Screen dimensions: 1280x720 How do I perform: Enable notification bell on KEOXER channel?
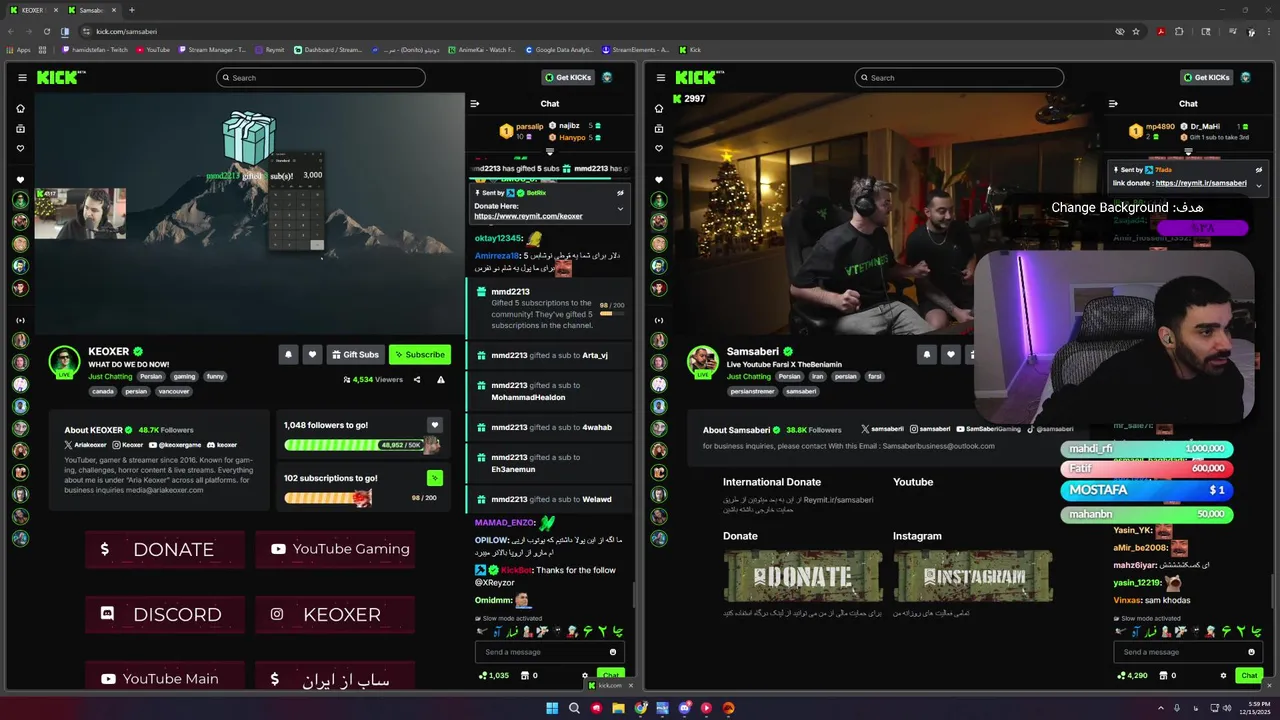(289, 354)
